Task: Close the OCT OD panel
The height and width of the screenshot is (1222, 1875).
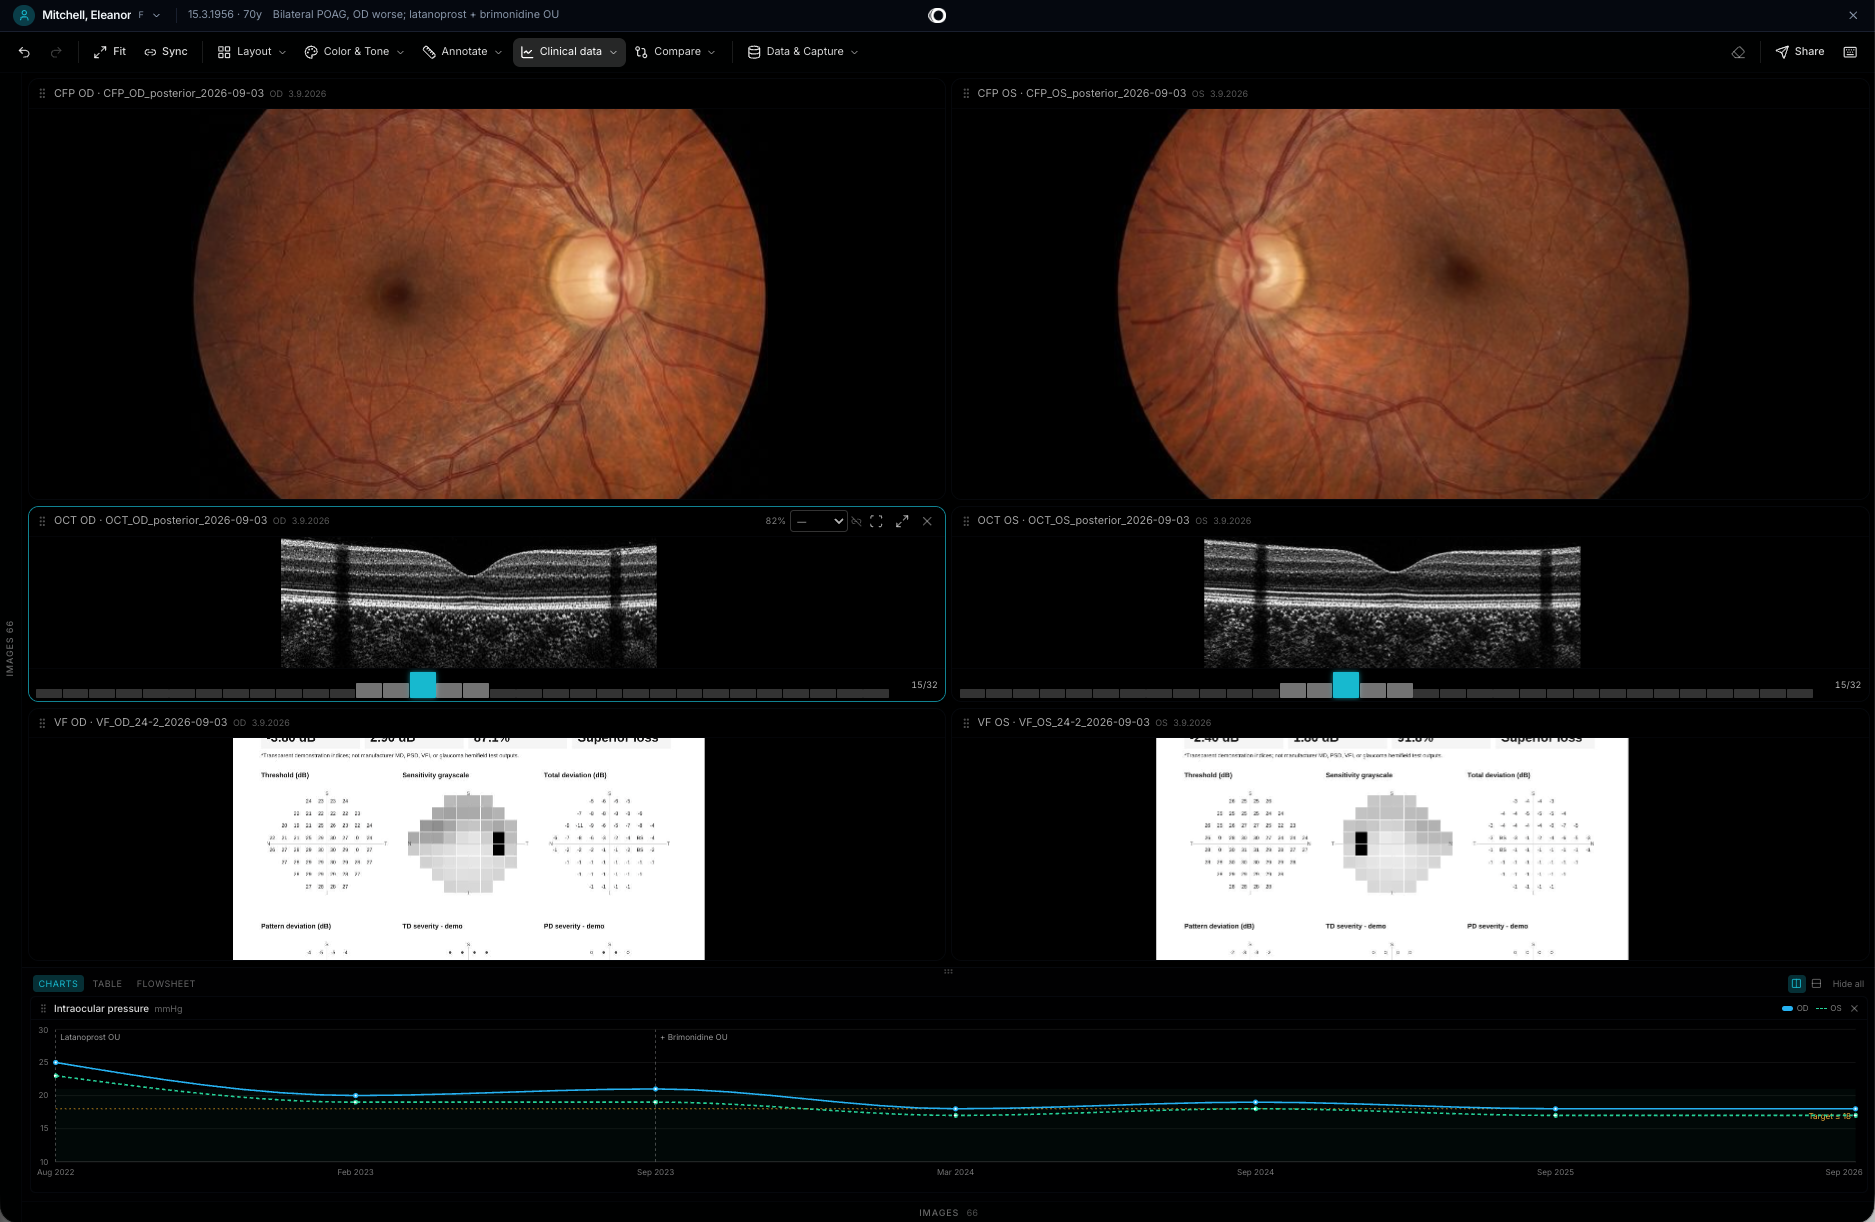Action: [927, 521]
